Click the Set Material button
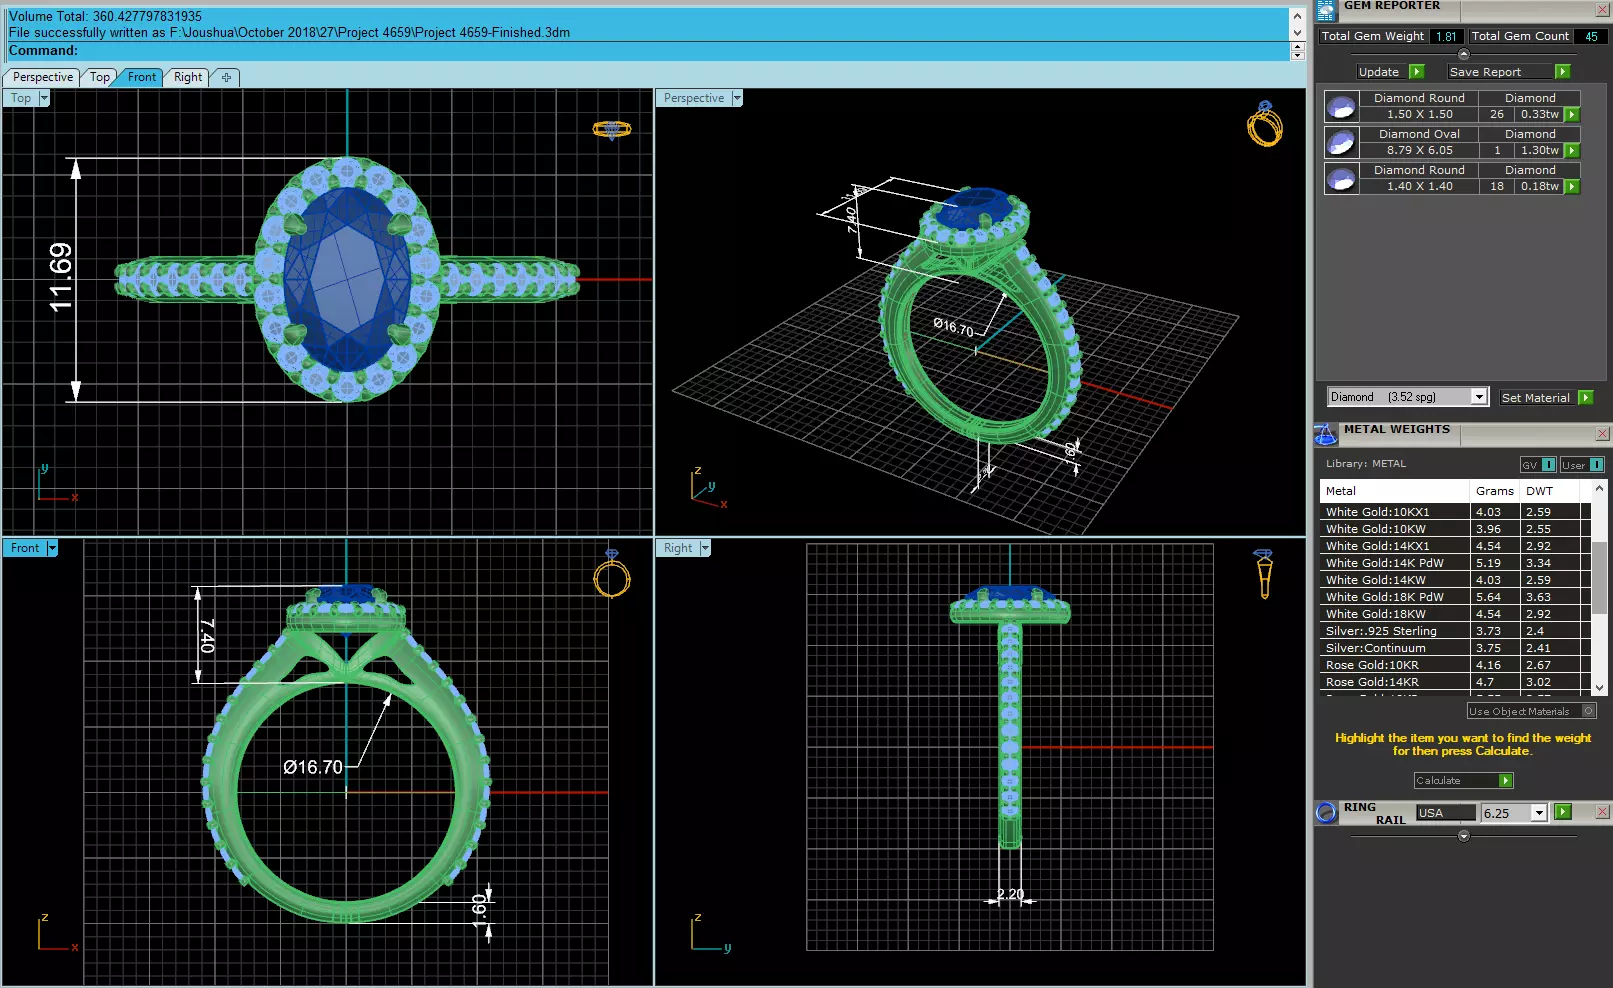The width and height of the screenshot is (1613, 988). click(x=1535, y=398)
